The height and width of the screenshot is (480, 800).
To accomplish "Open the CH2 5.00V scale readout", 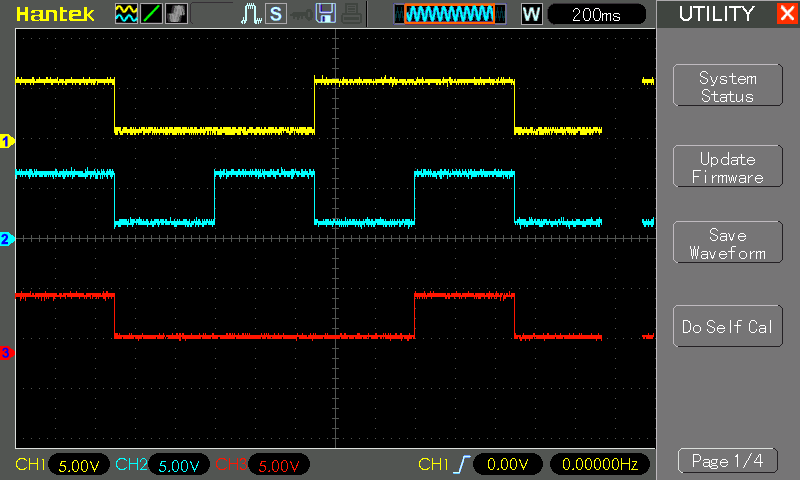I will point(179,465).
